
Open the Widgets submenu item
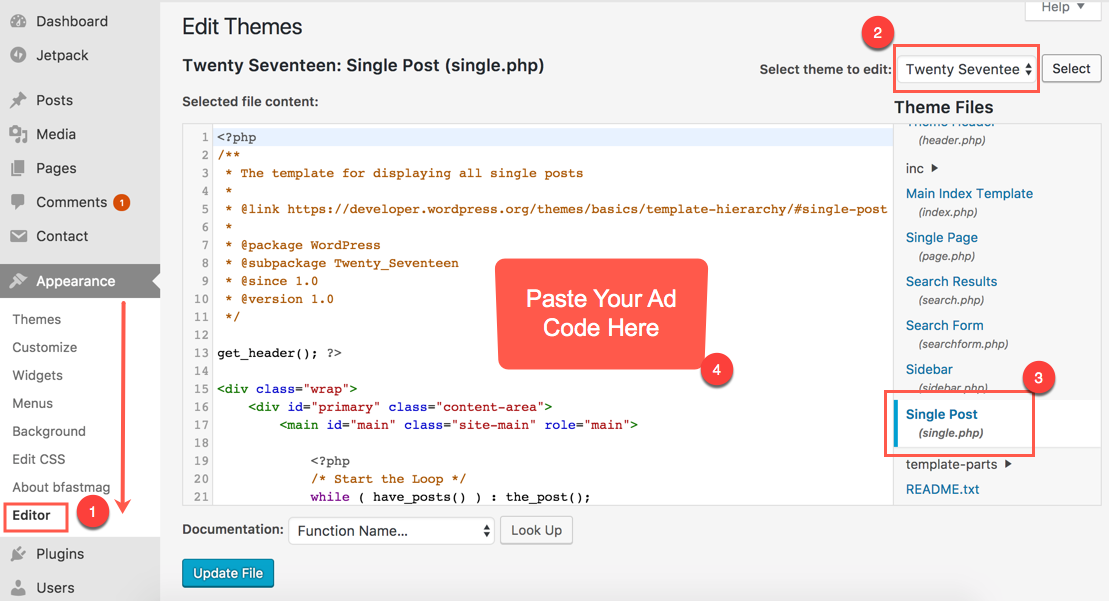[x=37, y=375]
